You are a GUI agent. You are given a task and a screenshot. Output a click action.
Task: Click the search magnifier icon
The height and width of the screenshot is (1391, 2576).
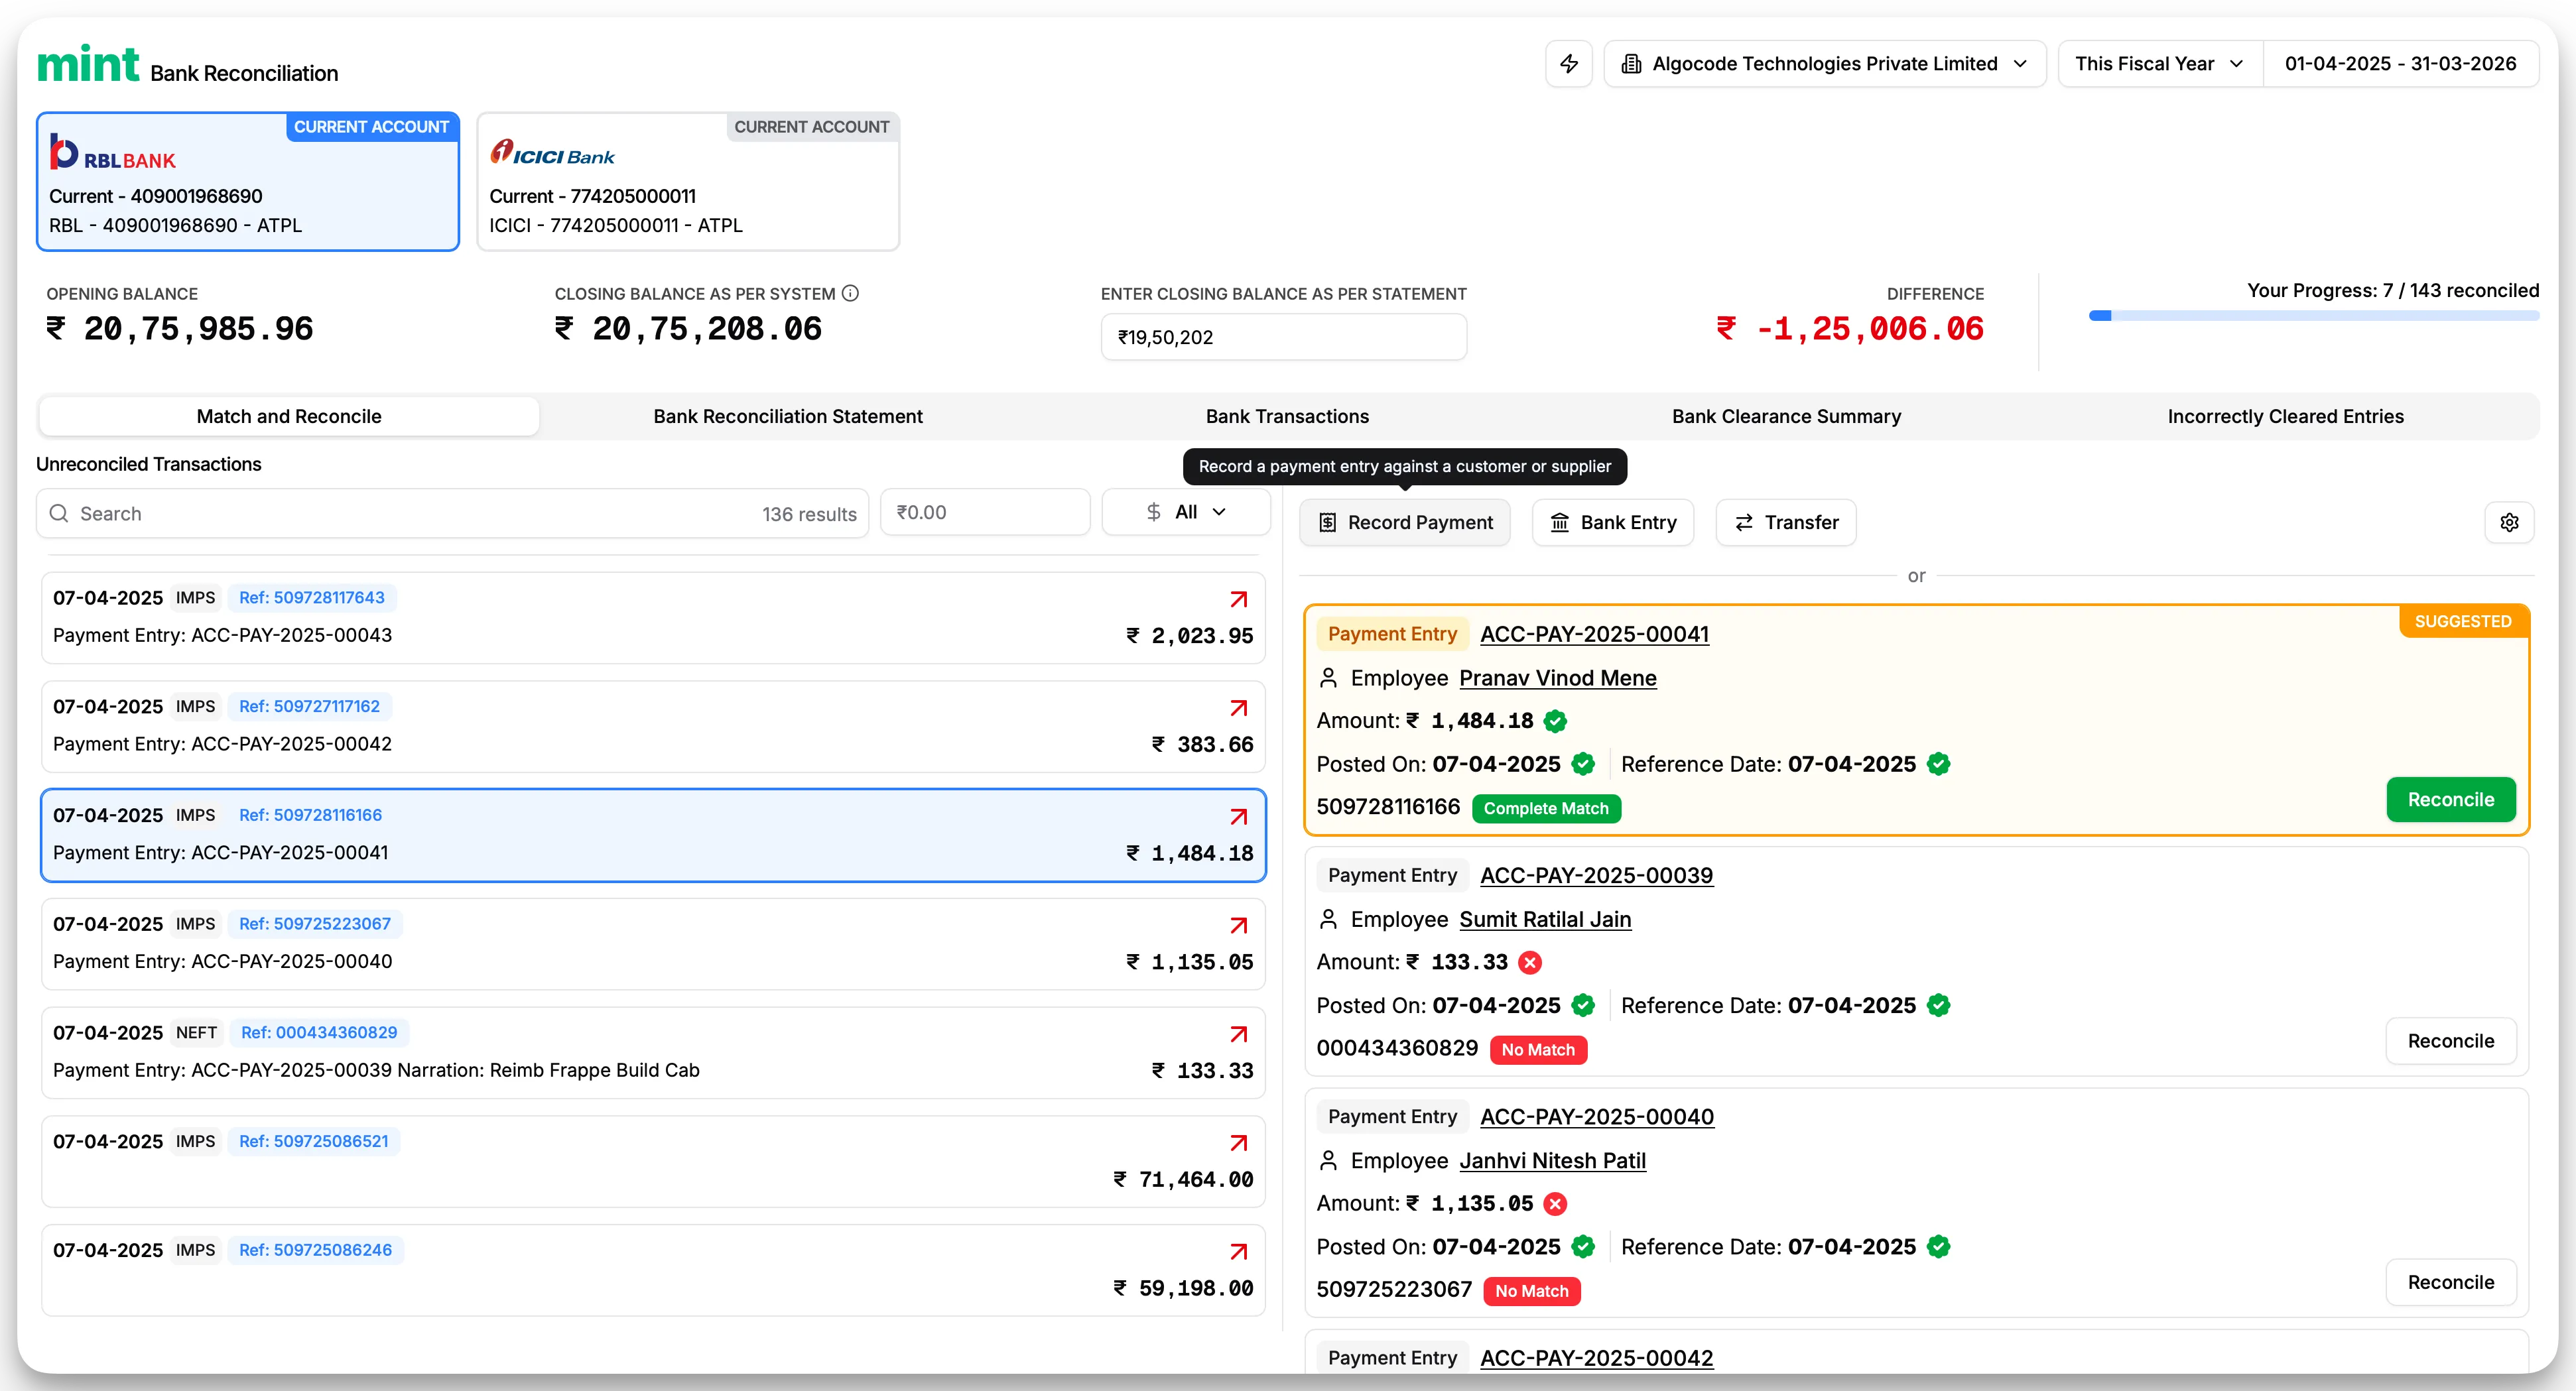59,513
